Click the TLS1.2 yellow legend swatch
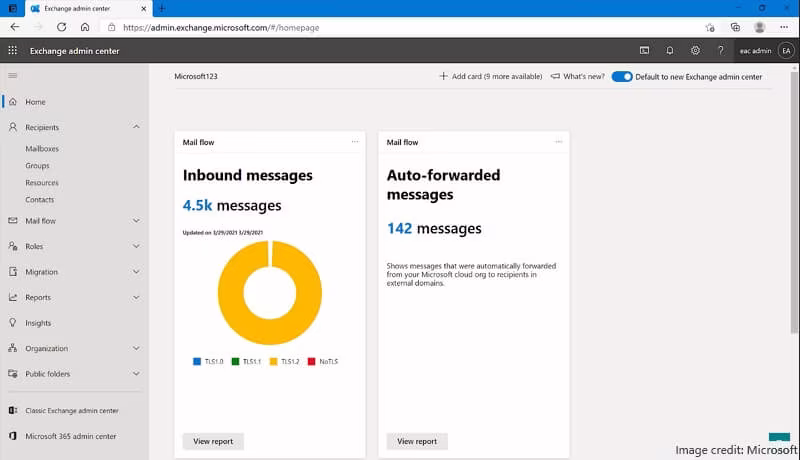Viewport: 800px width, 460px height. [x=273, y=362]
